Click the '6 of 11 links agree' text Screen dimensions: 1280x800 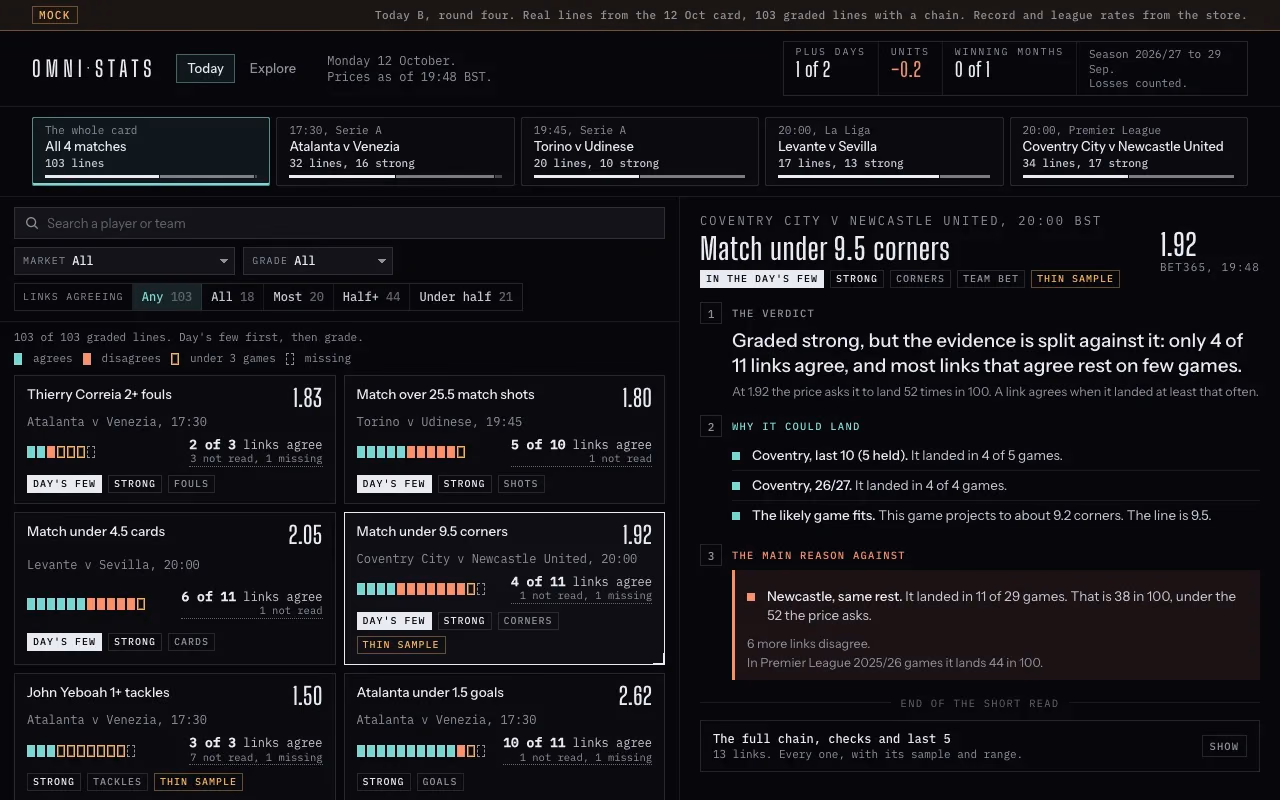251,597
